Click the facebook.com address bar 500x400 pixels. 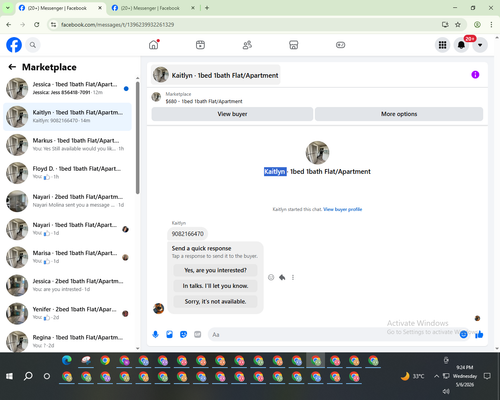247,24
